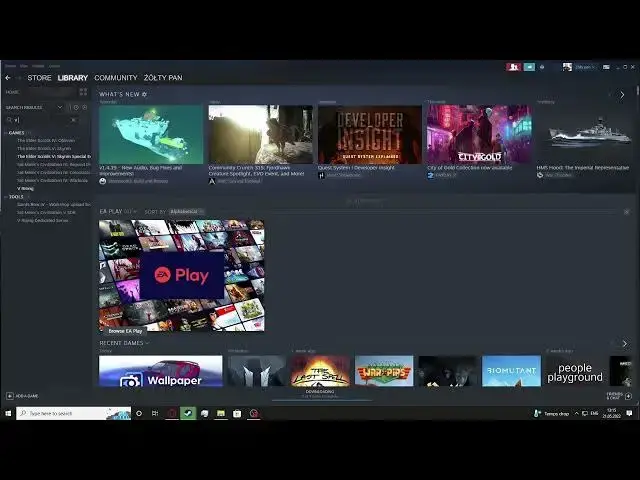Click the teal announcements icon
Image resolution: width=640 pixels, height=480 pixels.
click(529, 67)
